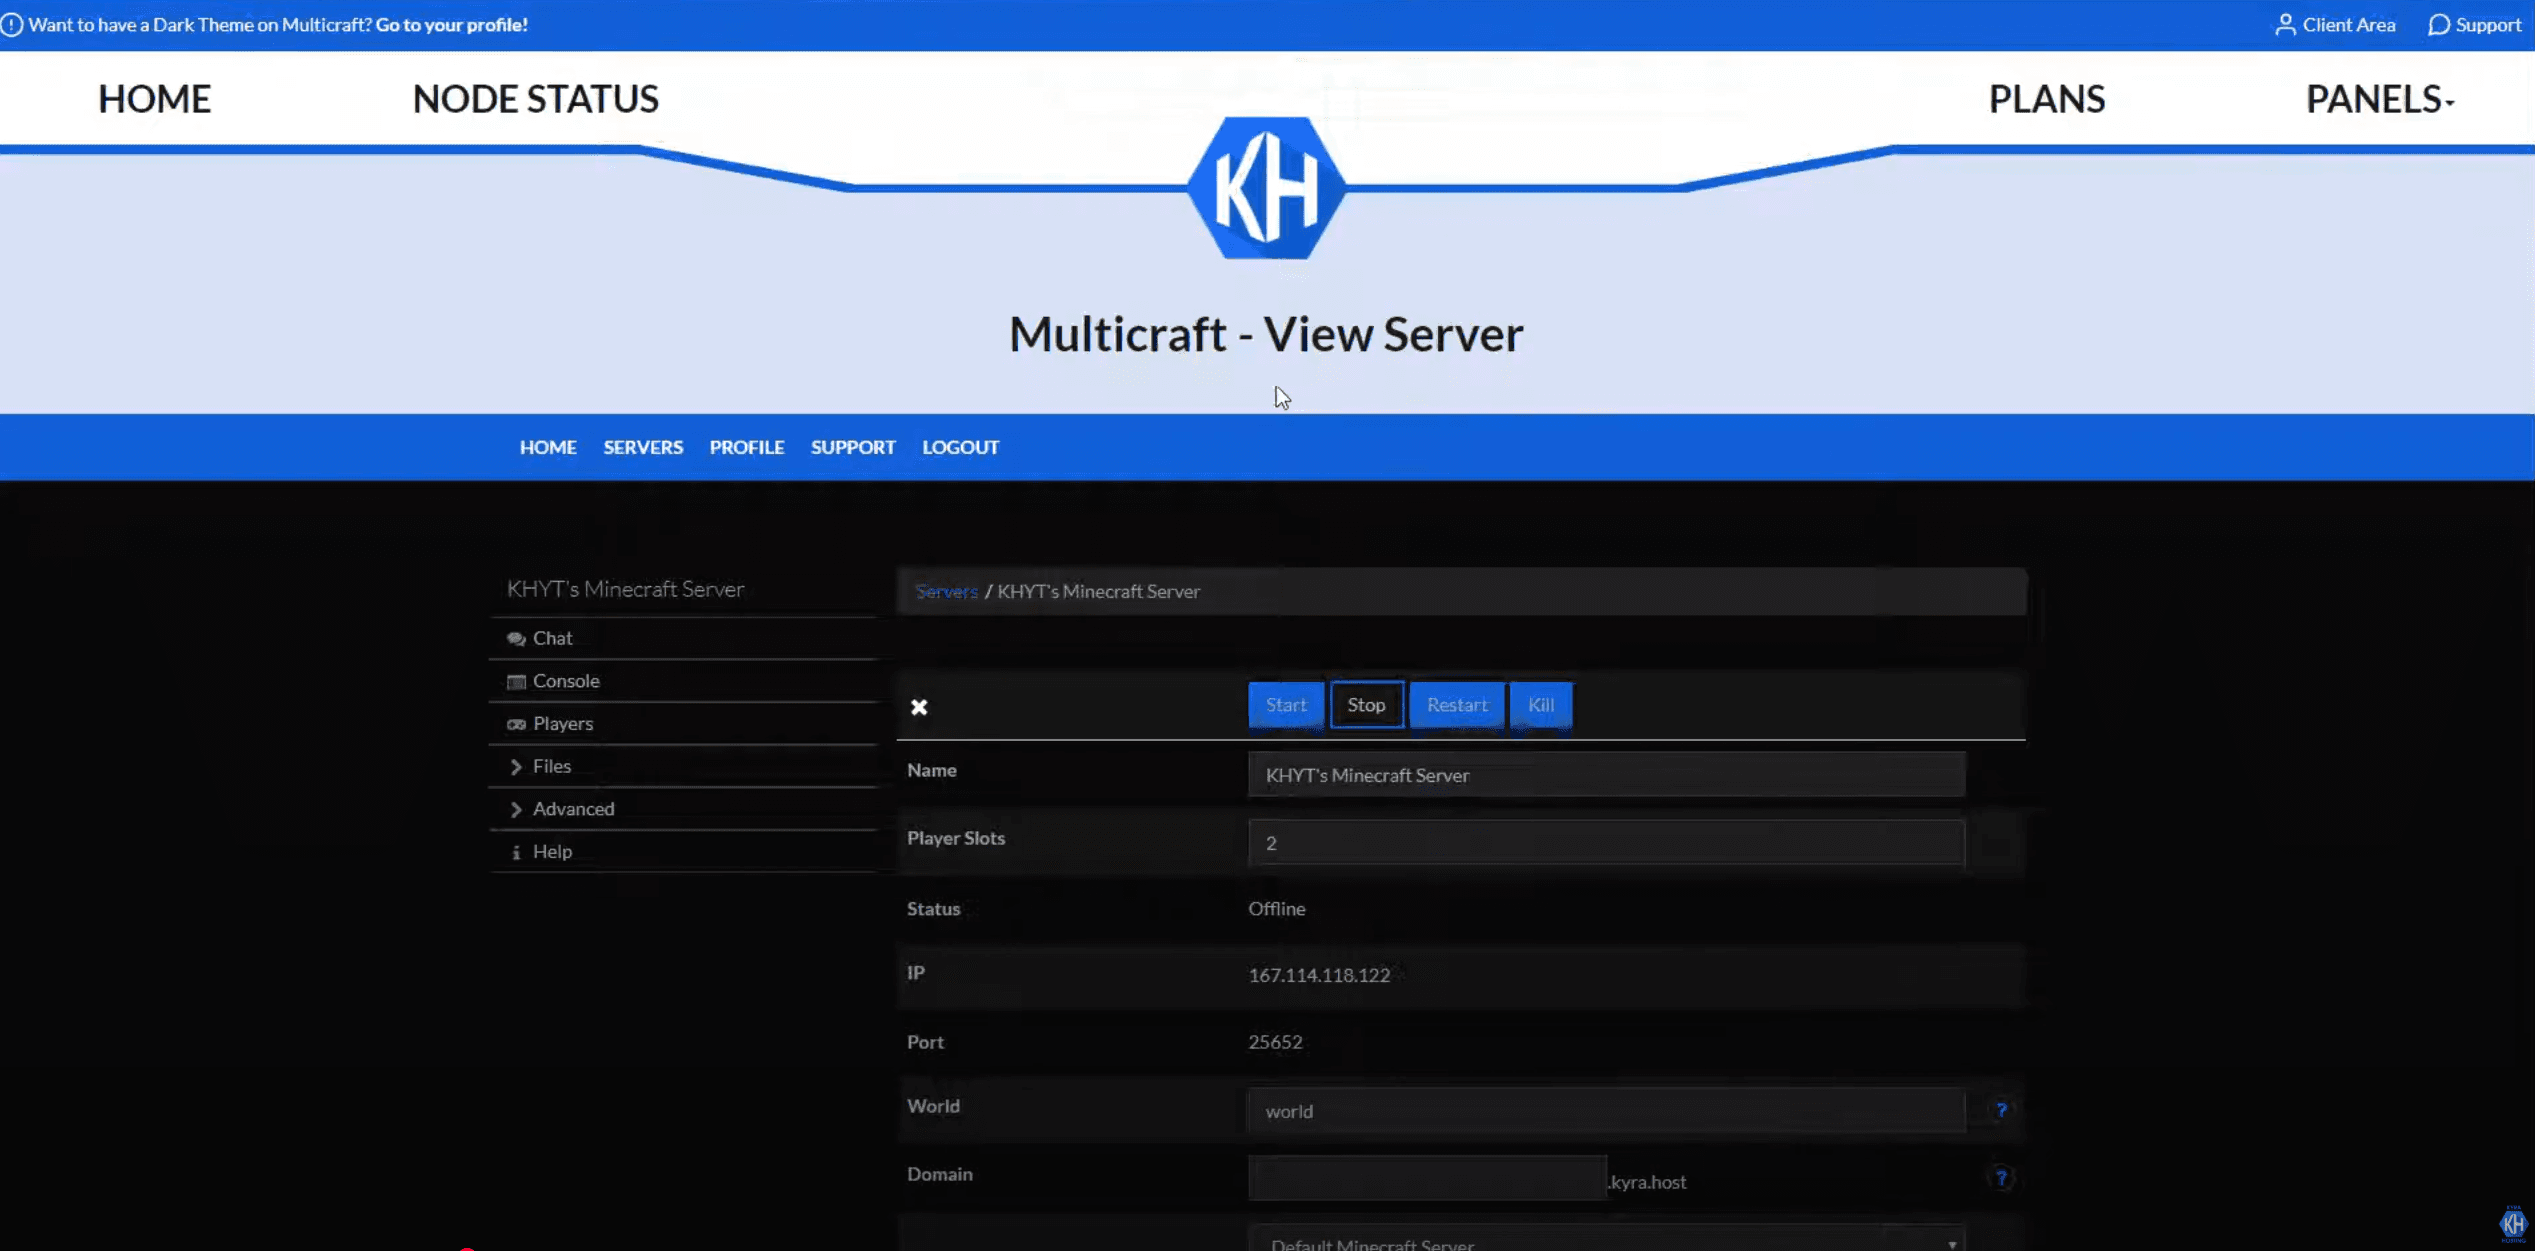Viewport: 2535px width, 1251px height.
Task: Click the Start server button
Action: [1286, 705]
